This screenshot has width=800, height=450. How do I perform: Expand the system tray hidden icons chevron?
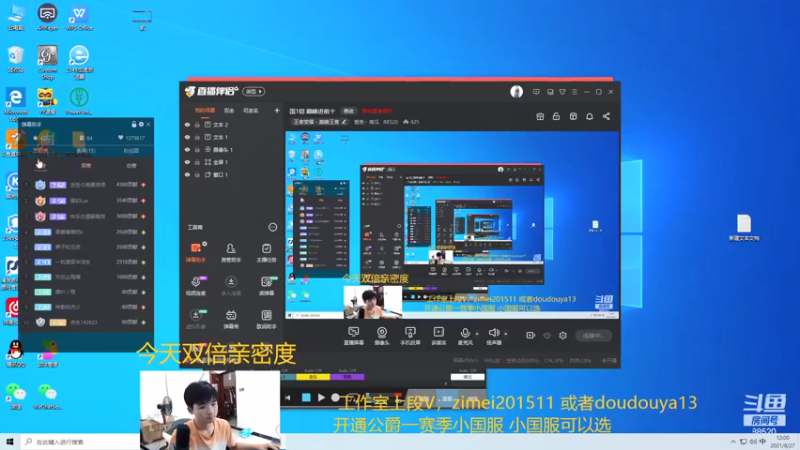click(733, 442)
